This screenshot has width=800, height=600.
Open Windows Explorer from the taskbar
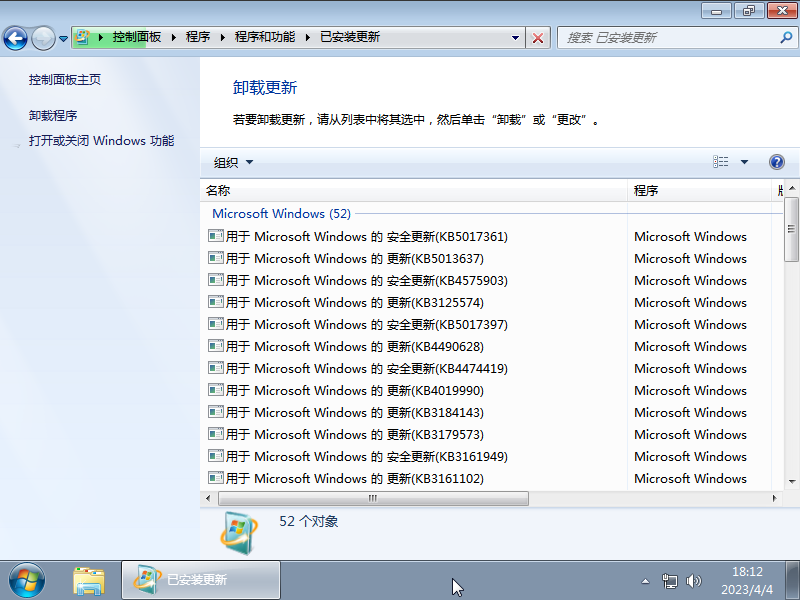click(x=90, y=580)
